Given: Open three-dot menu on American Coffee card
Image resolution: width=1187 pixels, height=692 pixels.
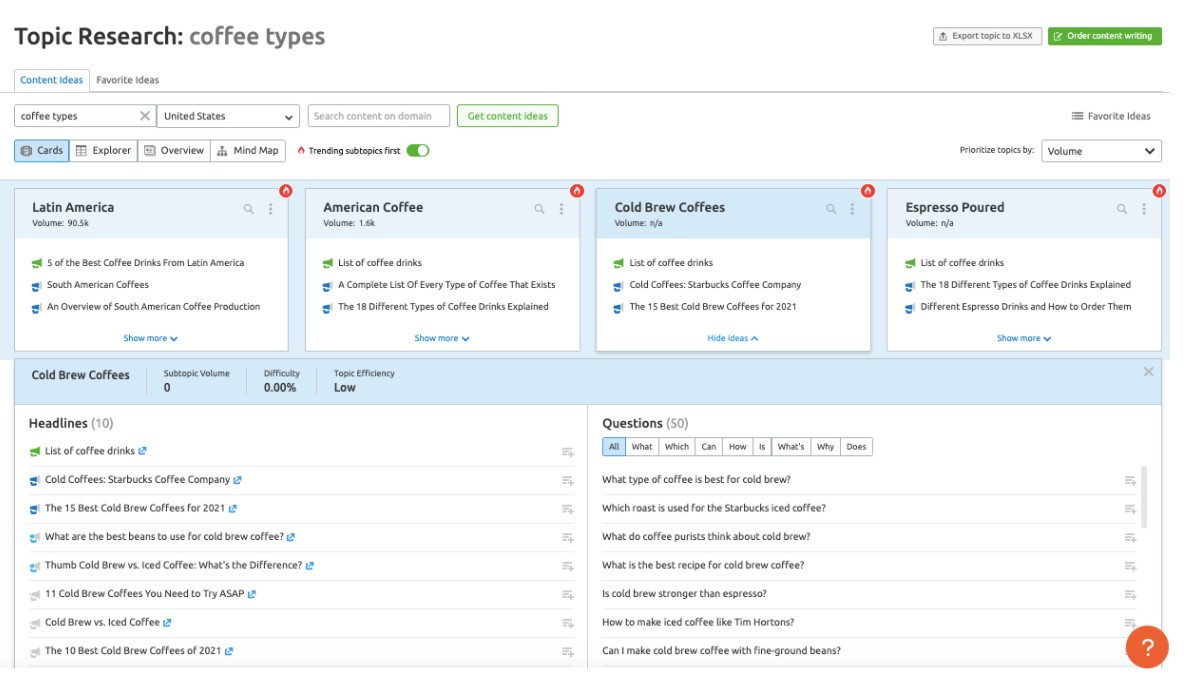Looking at the screenshot, I should pyautogui.click(x=561, y=209).
